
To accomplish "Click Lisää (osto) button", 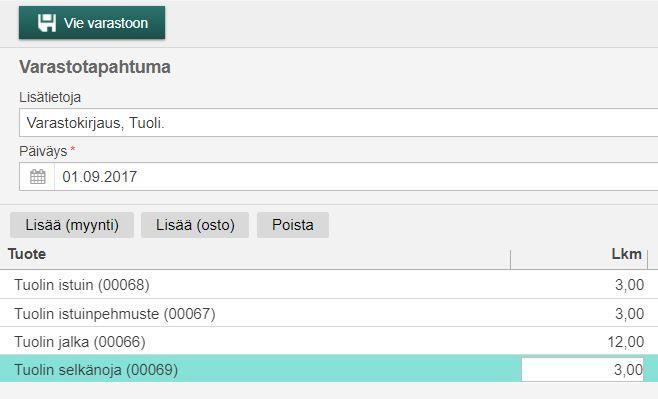I will point(195,225).
